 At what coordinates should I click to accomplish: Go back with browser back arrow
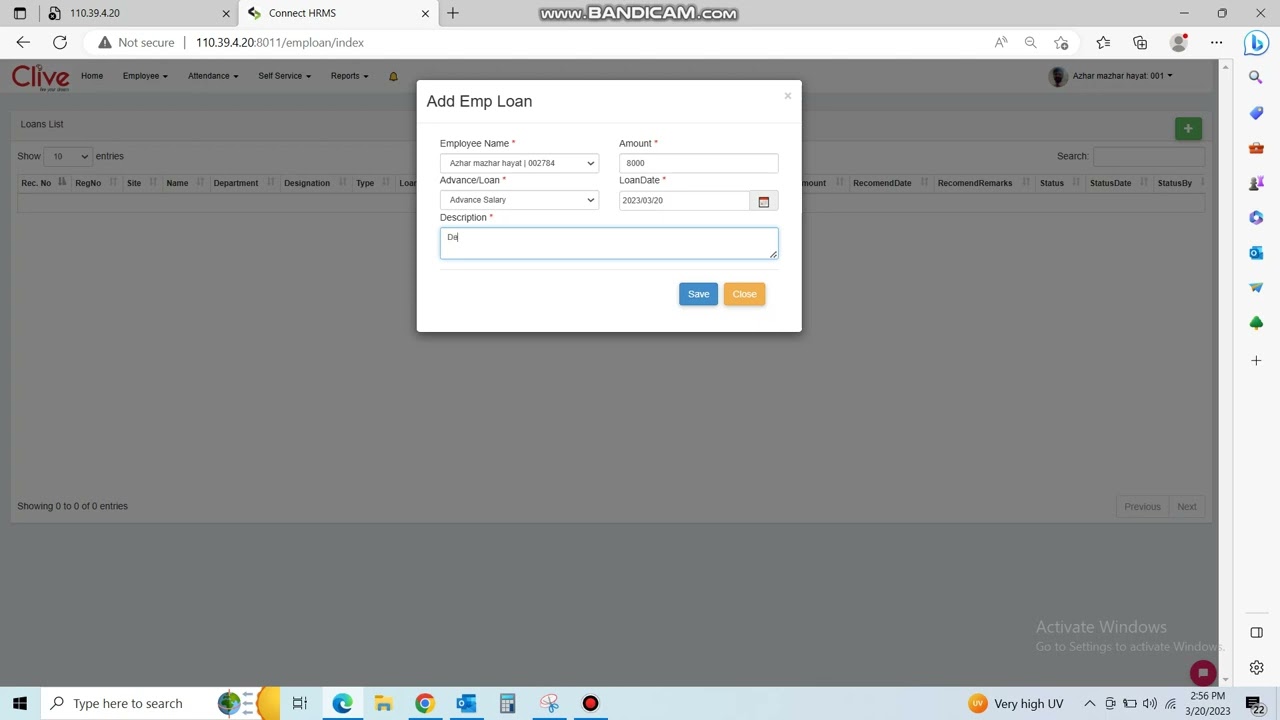[23, 42]
